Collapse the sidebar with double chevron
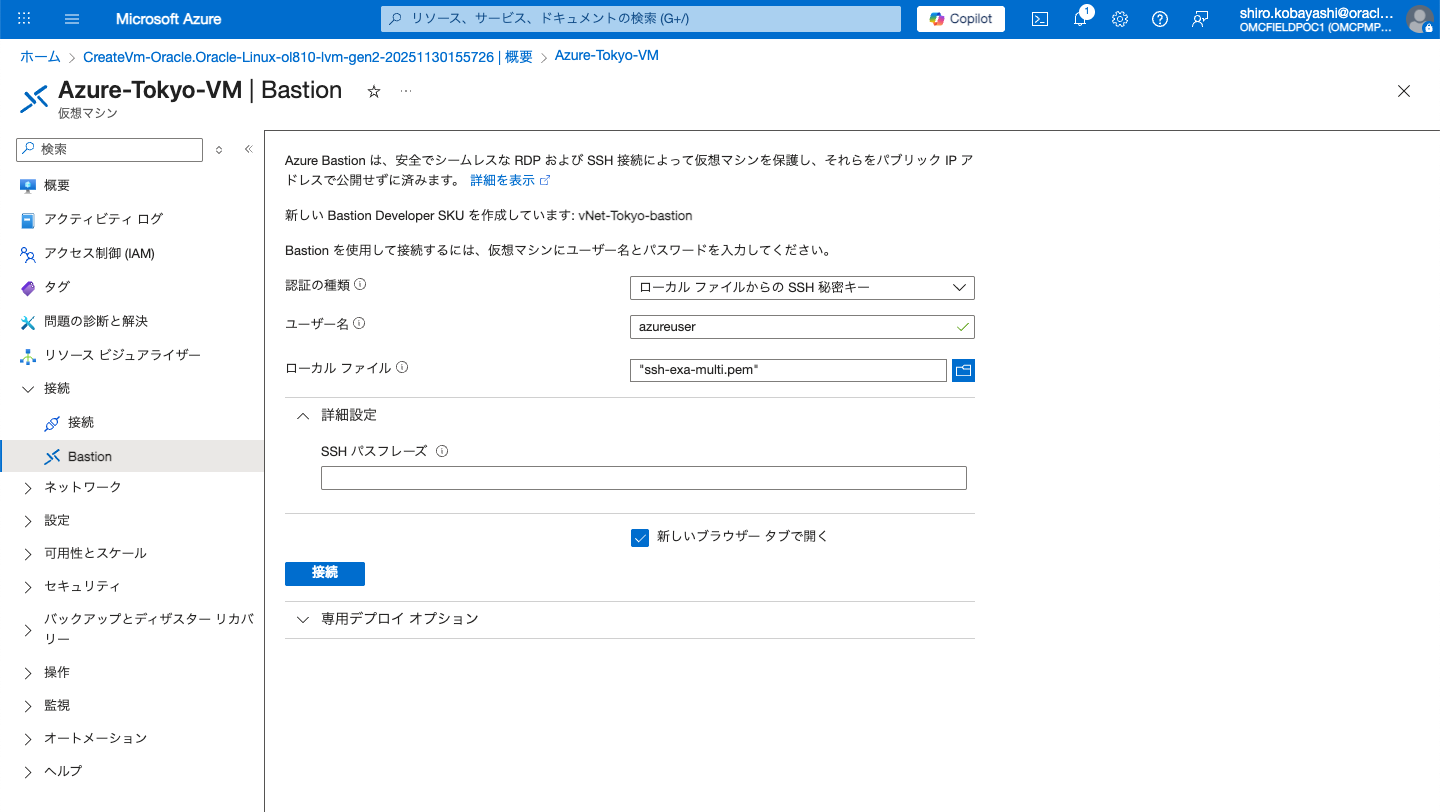The height and width of the screenshot is (812, 1440). [248, 150]
